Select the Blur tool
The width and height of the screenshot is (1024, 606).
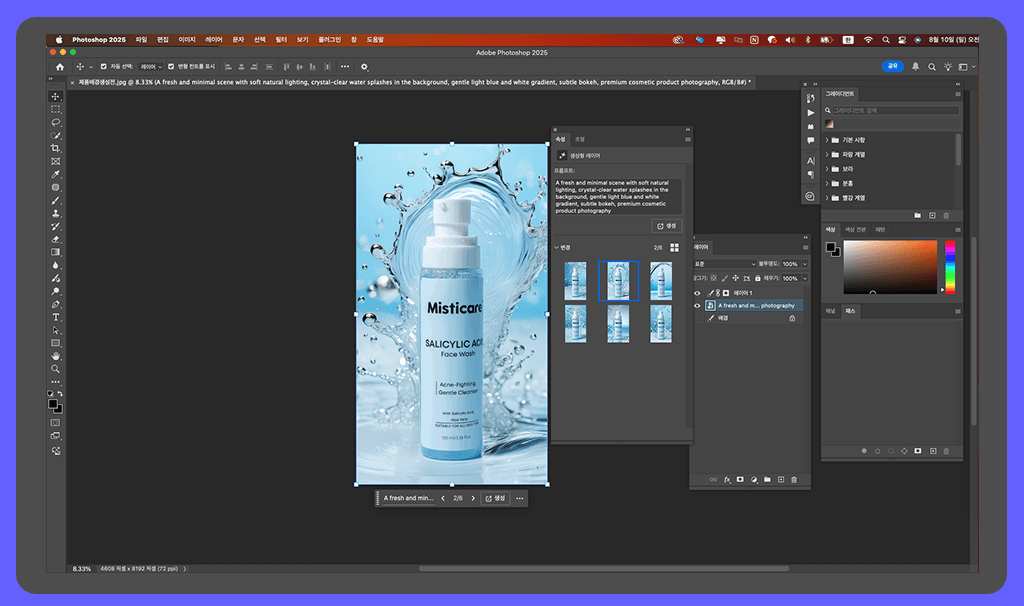tap(56, 265)
